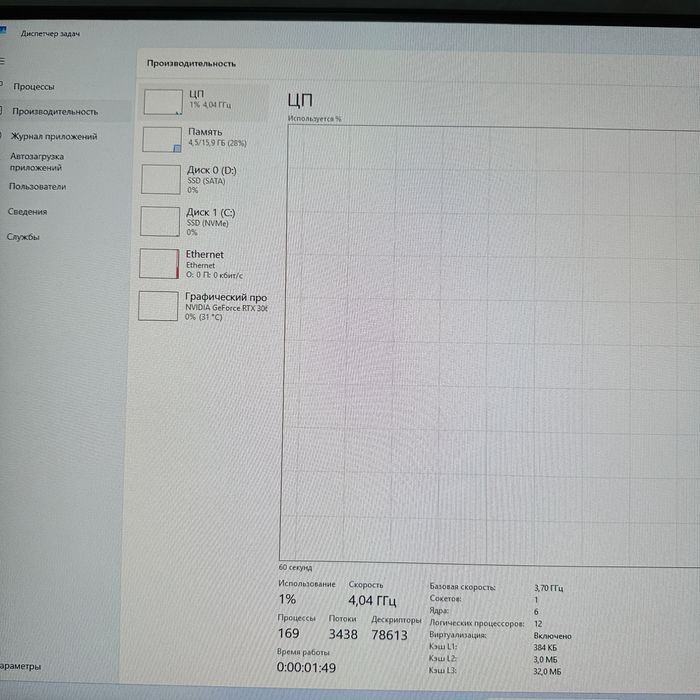This screenshot has width=700, height=700.
Task: Go to Автозагрузка приложений
Action: (x=37, y=162)
